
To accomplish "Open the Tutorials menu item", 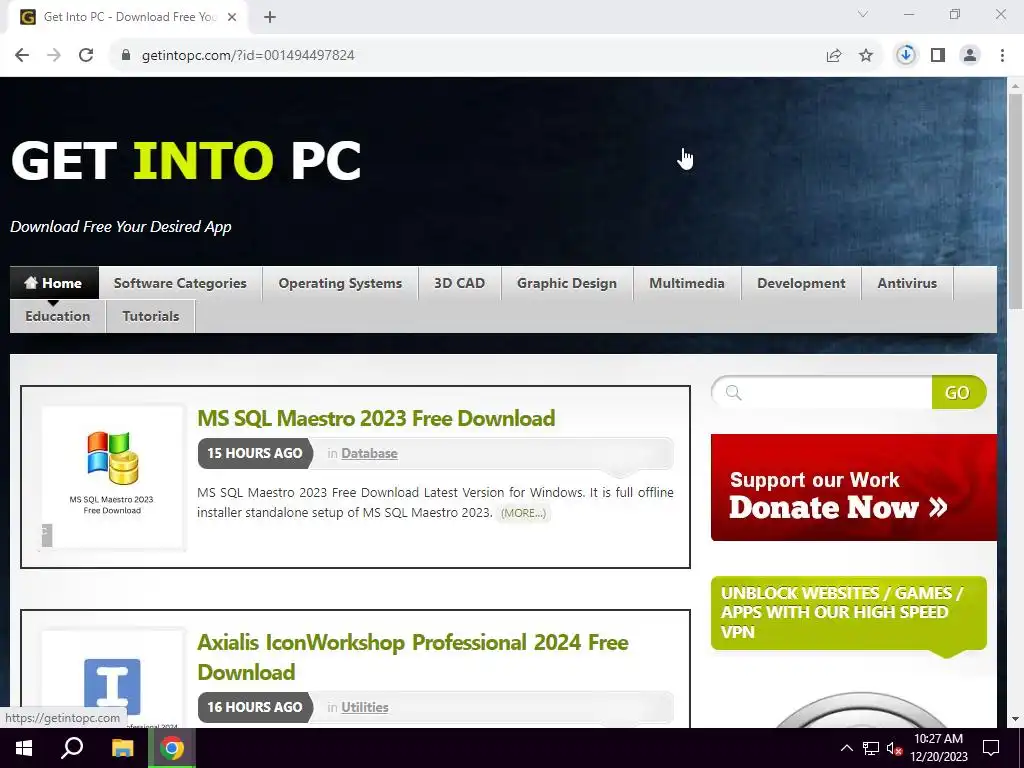I will (x=151, y=316).
